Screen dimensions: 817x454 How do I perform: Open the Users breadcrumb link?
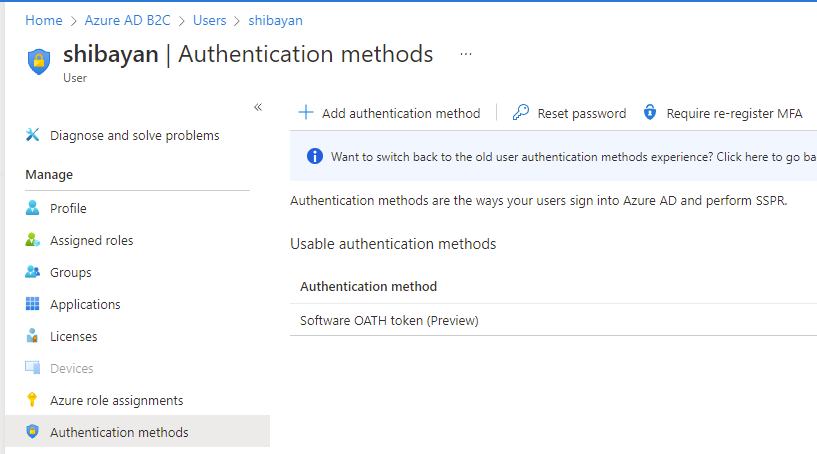click(x=209, y=20)
